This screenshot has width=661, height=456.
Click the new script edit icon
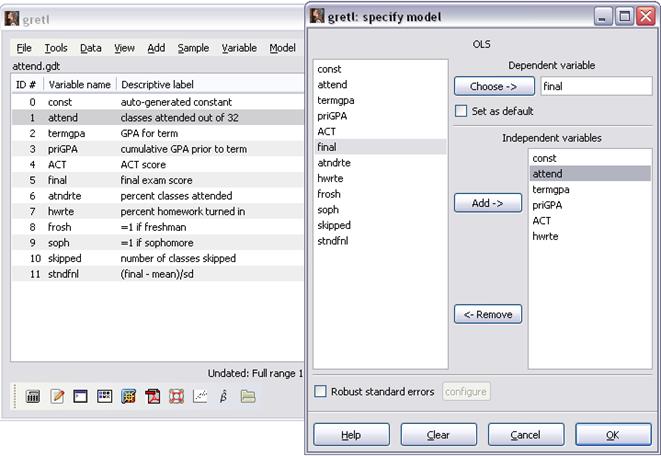(57, 397)
